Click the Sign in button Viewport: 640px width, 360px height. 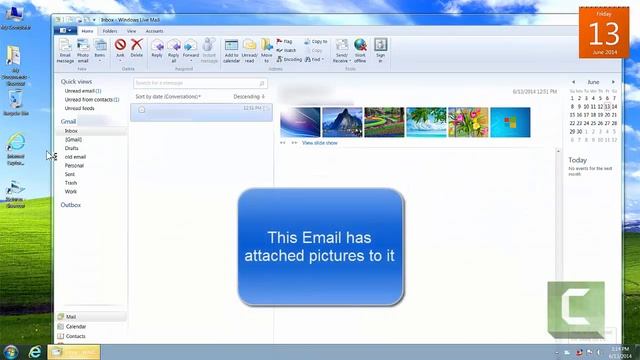click(x=380, y=51)
